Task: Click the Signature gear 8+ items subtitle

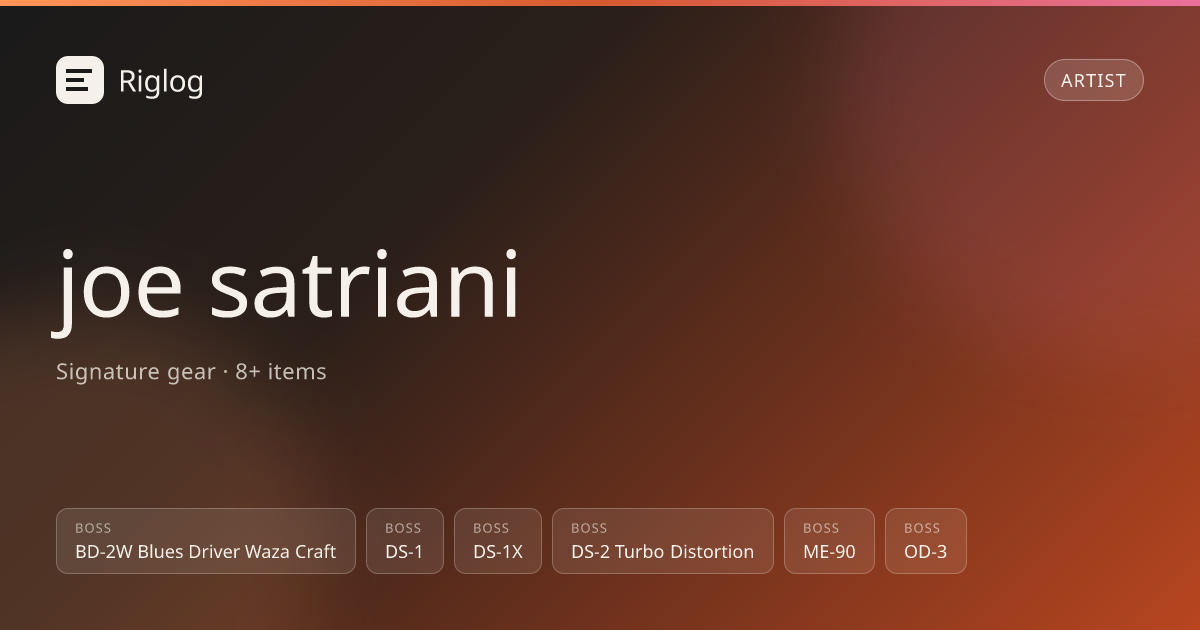Action: pyautogui.click(x=191, y=372)
